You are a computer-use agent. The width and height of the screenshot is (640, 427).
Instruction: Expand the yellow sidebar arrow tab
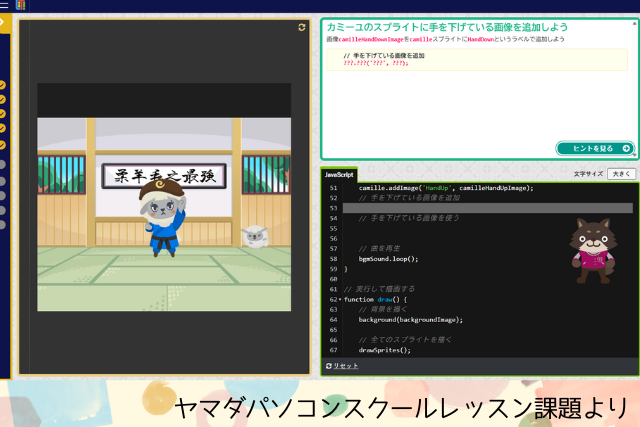point(4,22)
